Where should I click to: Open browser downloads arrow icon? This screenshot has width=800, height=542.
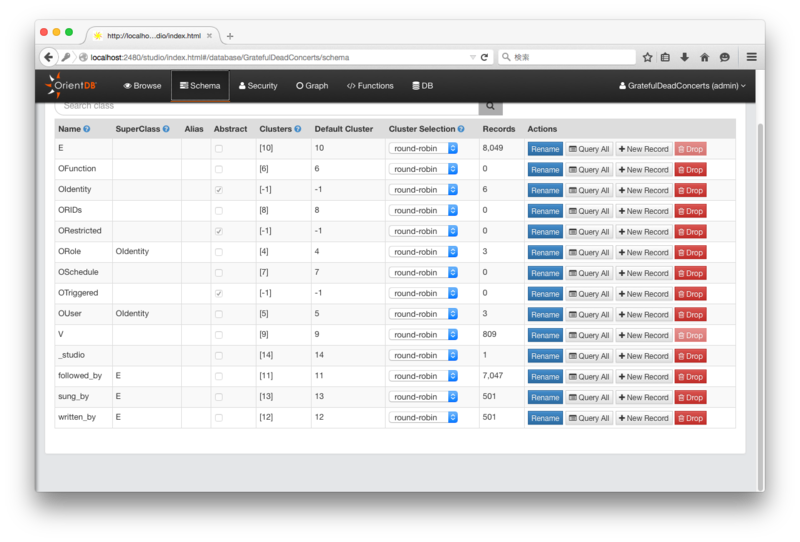click(x=685, y=57)
